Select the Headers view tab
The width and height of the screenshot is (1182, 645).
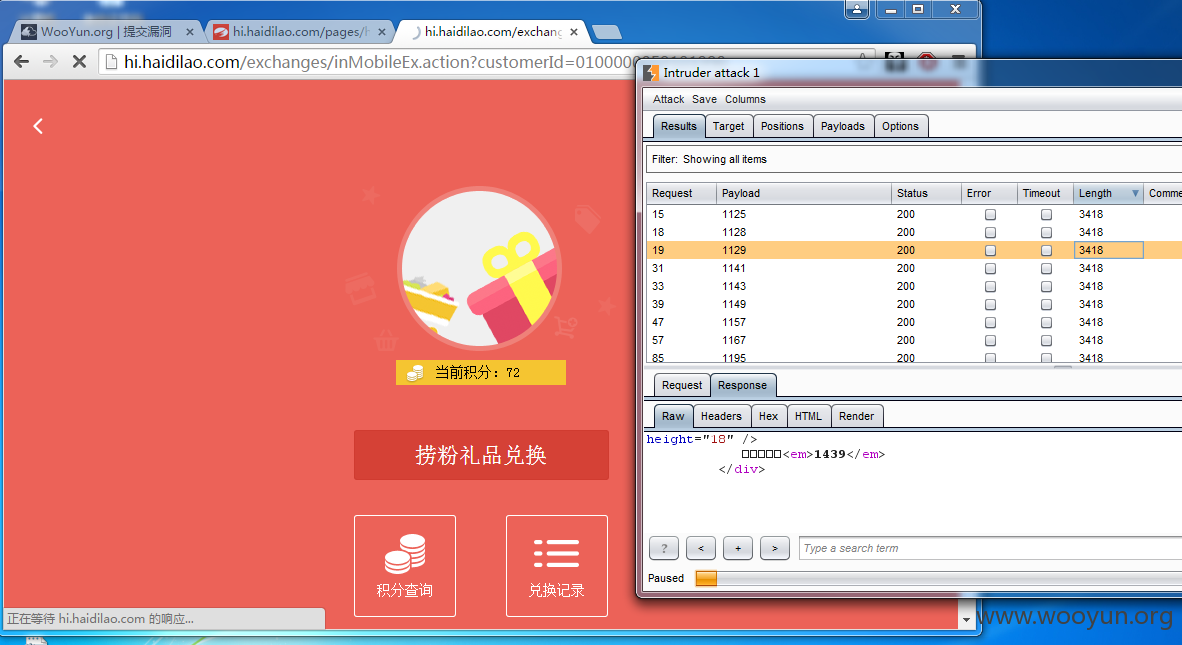721,416
